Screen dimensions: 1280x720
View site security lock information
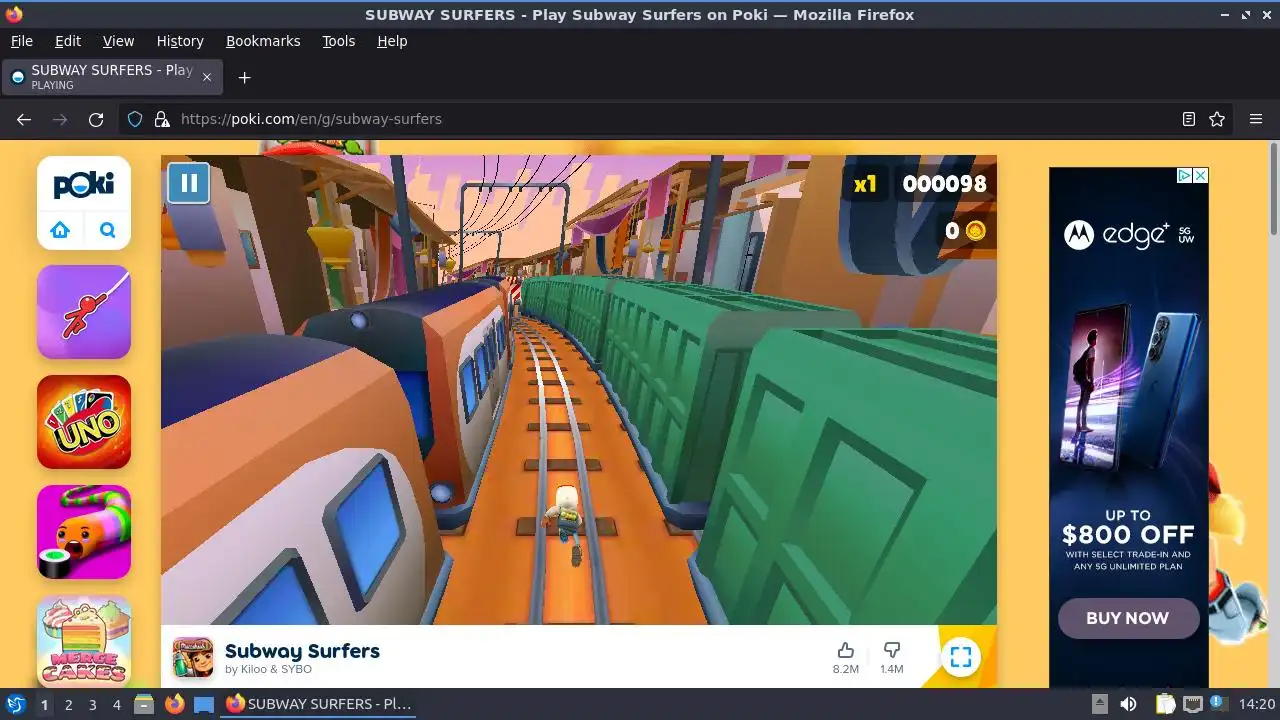[162, 119]
